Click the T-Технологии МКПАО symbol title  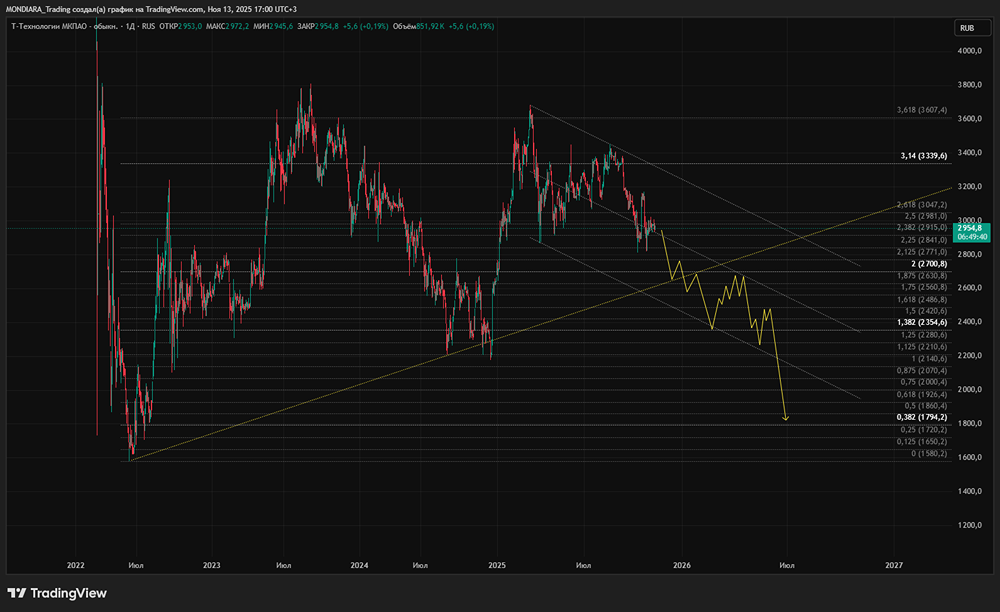click(60, 28)
